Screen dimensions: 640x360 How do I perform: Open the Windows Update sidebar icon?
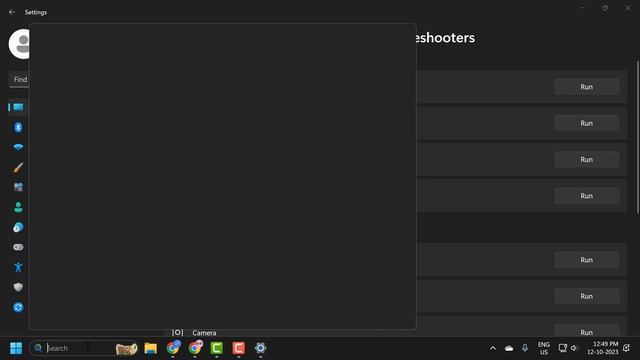coord(18,307)
